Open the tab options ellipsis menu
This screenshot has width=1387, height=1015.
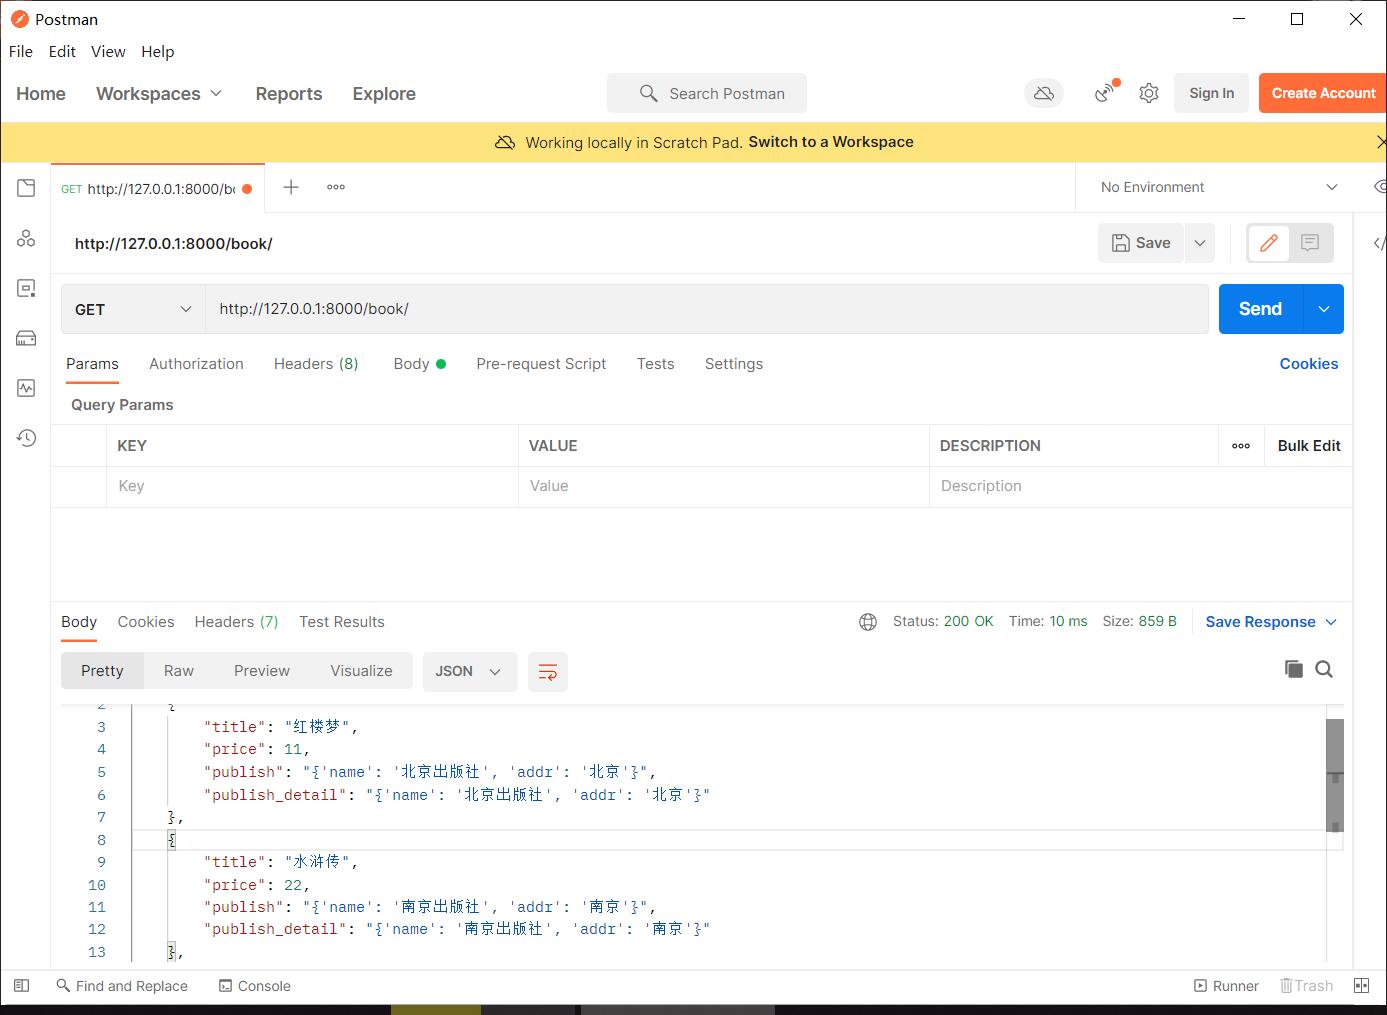tap(336, 187)
